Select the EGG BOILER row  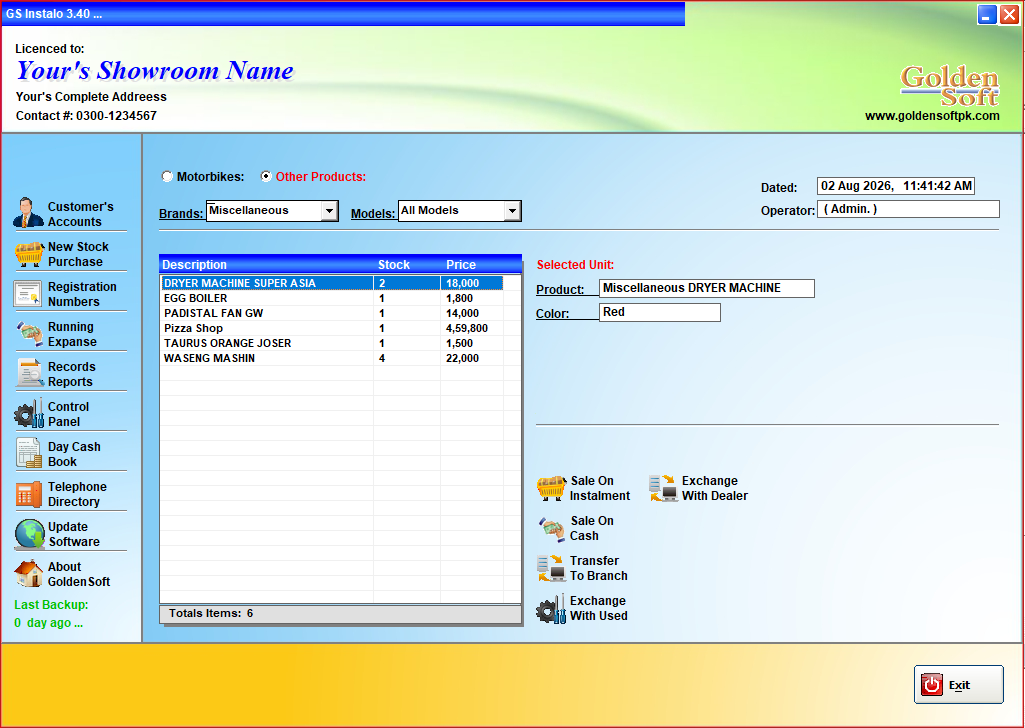click(x=332, y=298)
